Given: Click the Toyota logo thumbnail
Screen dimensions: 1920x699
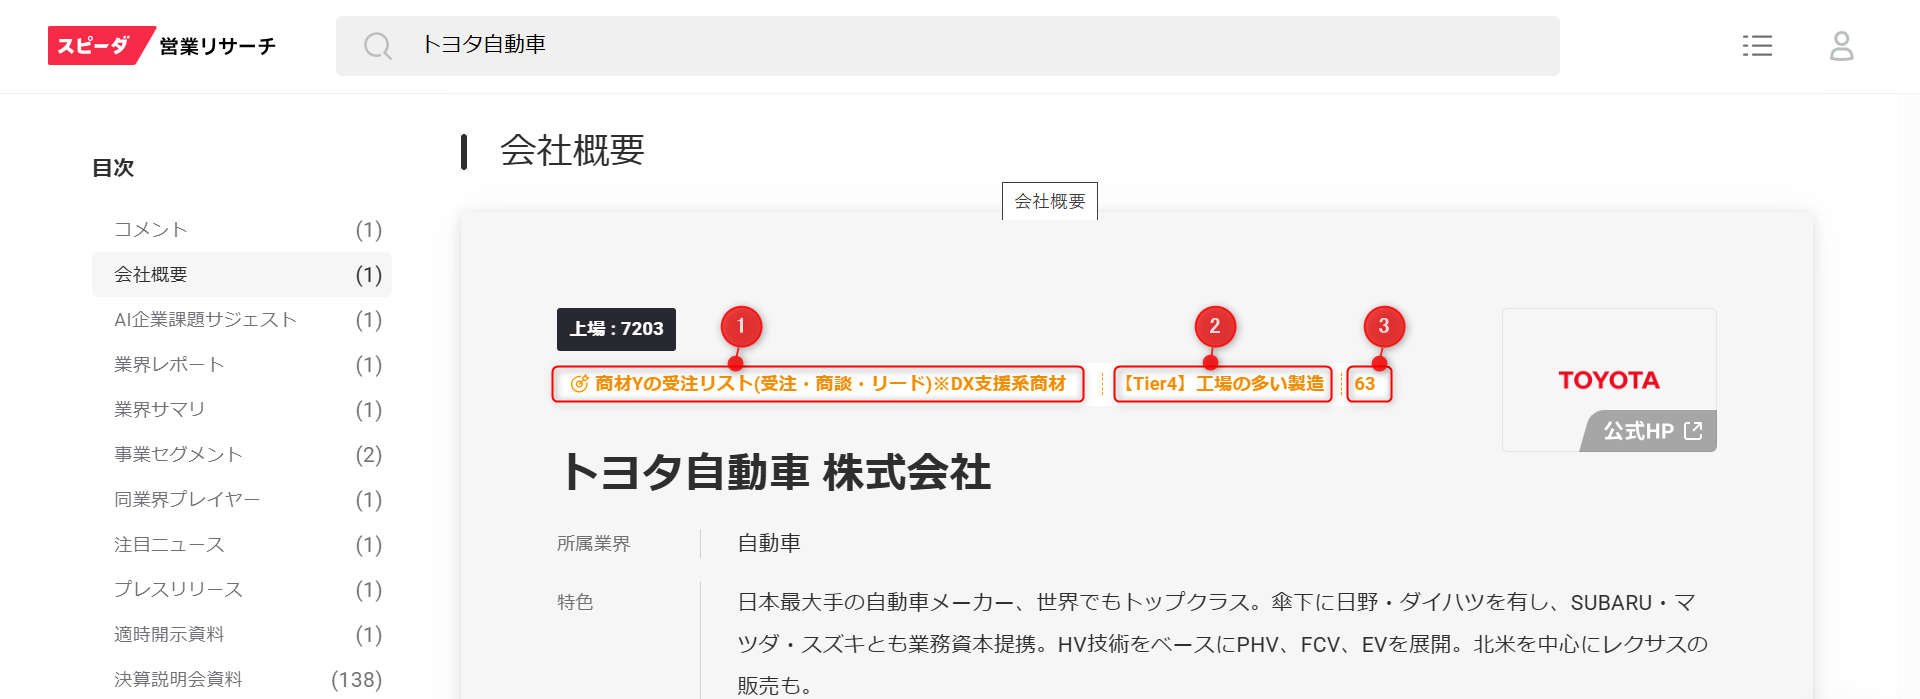Looking at the screenshot, I should pyautogui.click(x=1608, y=379).
